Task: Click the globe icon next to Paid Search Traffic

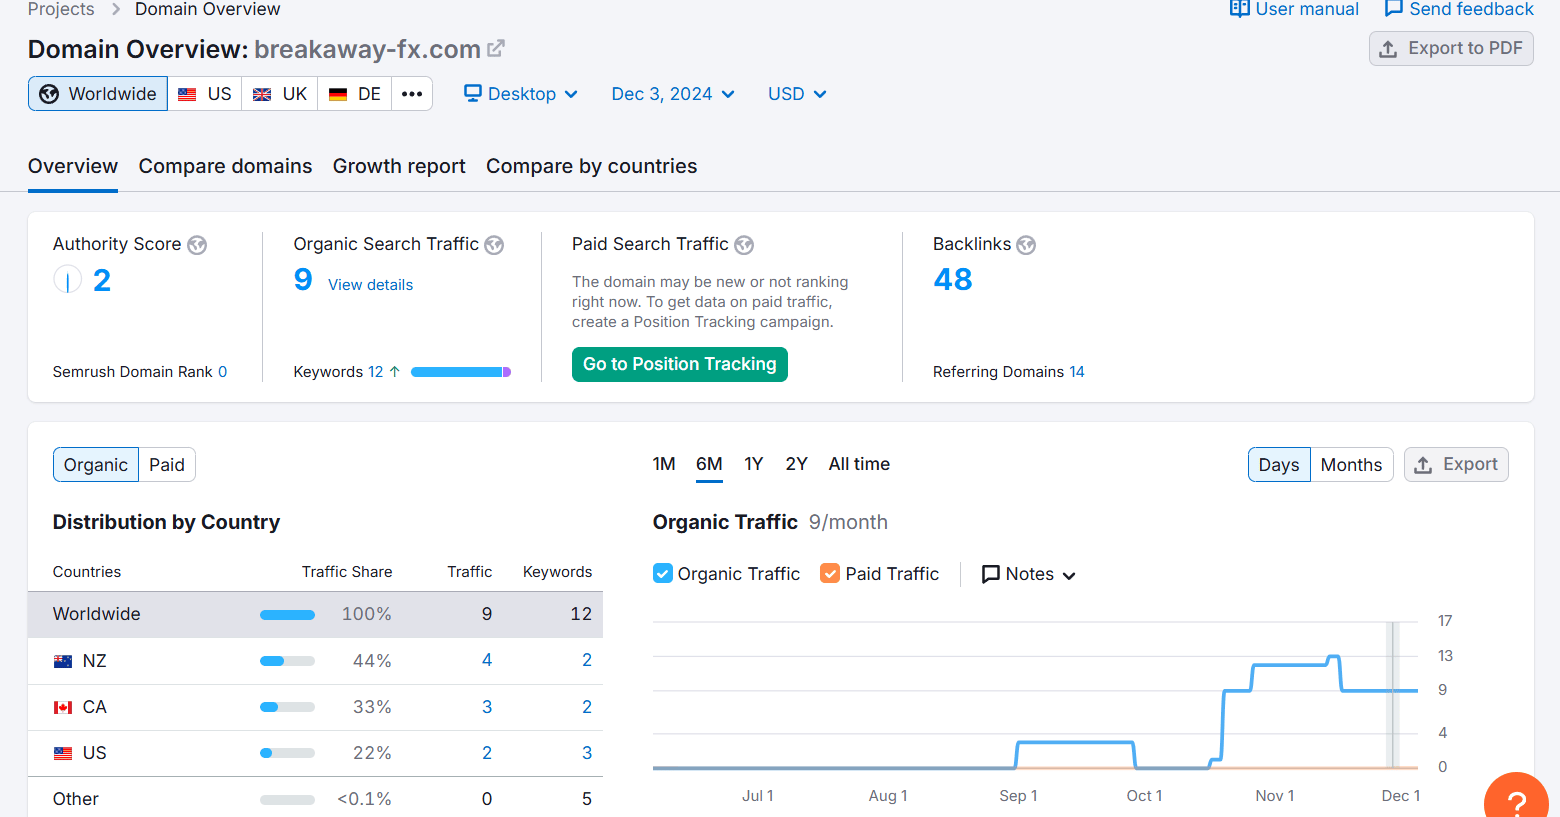Action: pyautogui.click(x=744, y=245)
